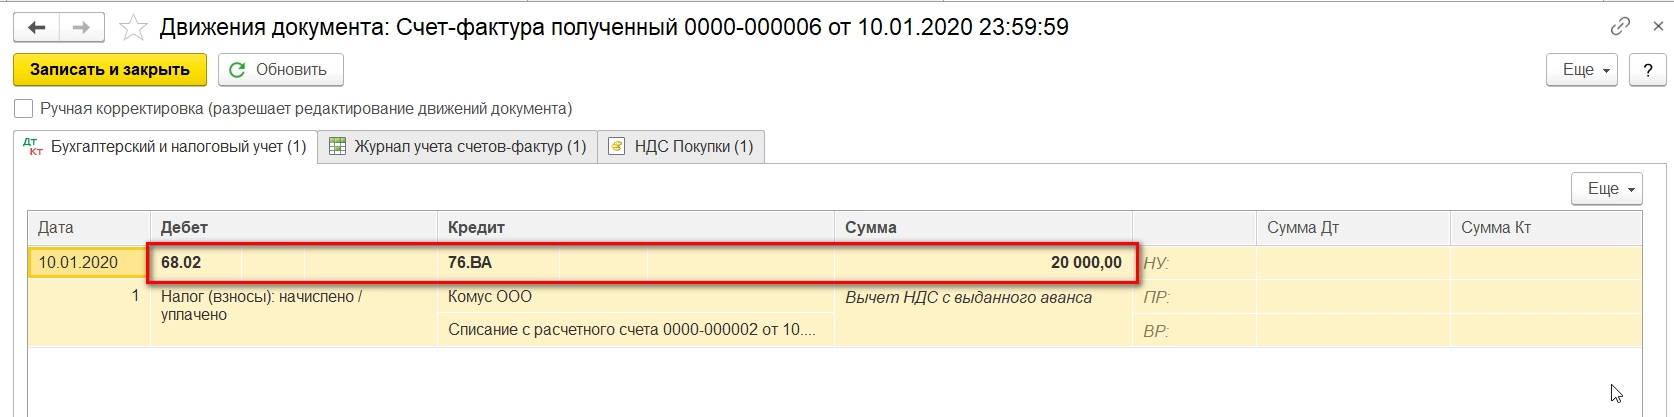Open help with question mark button
Image resolution: width=1674 pixels, height=417 pixels.
(x=1647, y=70)
